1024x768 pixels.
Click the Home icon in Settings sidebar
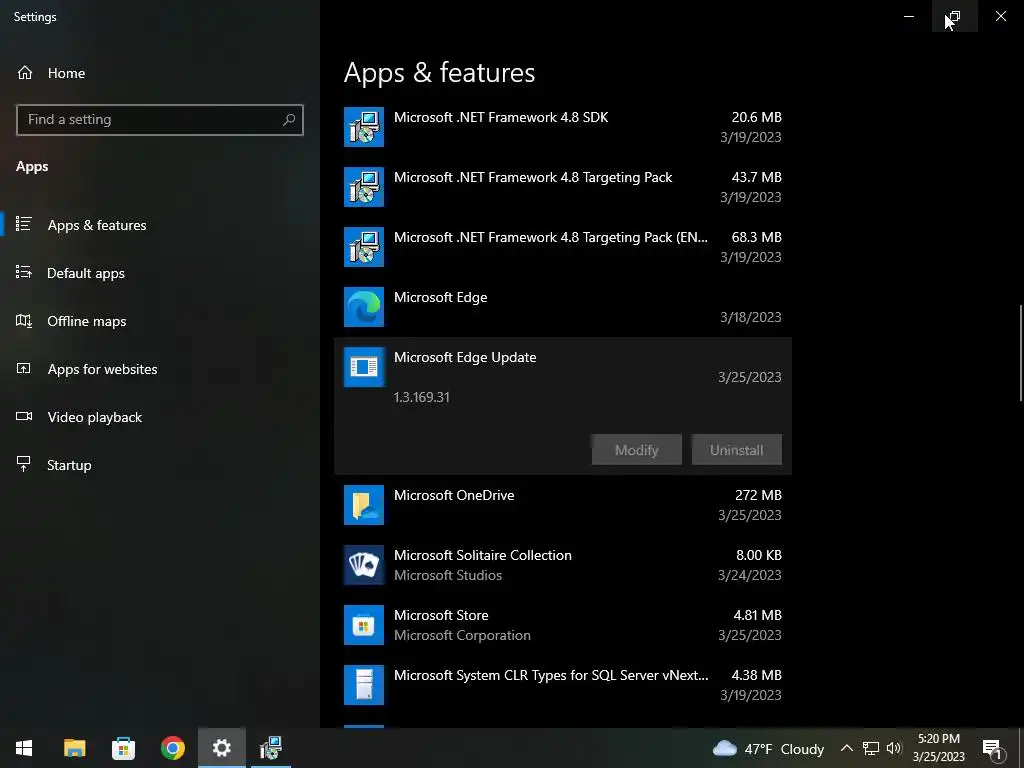(25, 72)
